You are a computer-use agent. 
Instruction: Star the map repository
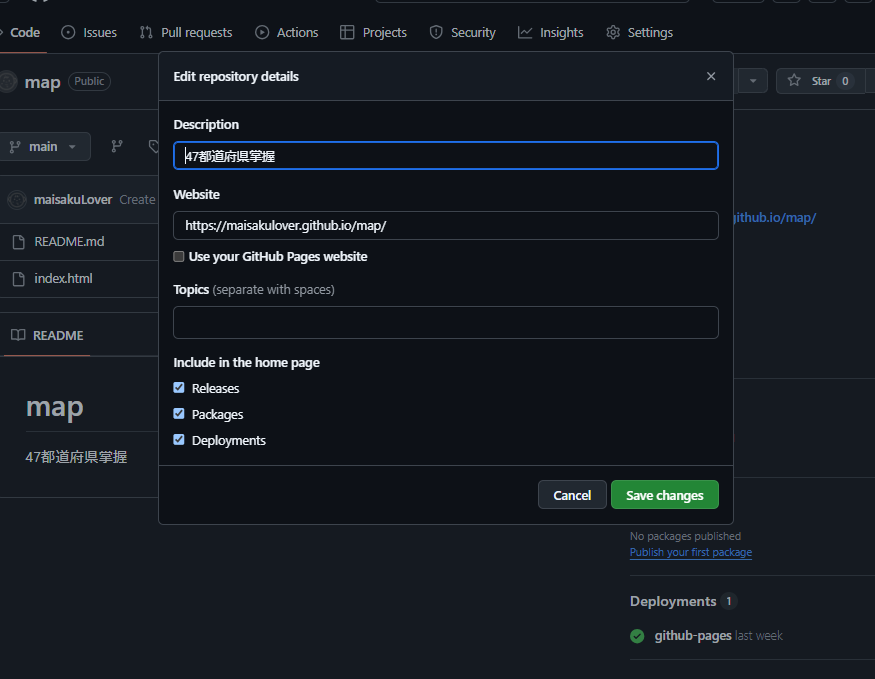click(820, 81)
